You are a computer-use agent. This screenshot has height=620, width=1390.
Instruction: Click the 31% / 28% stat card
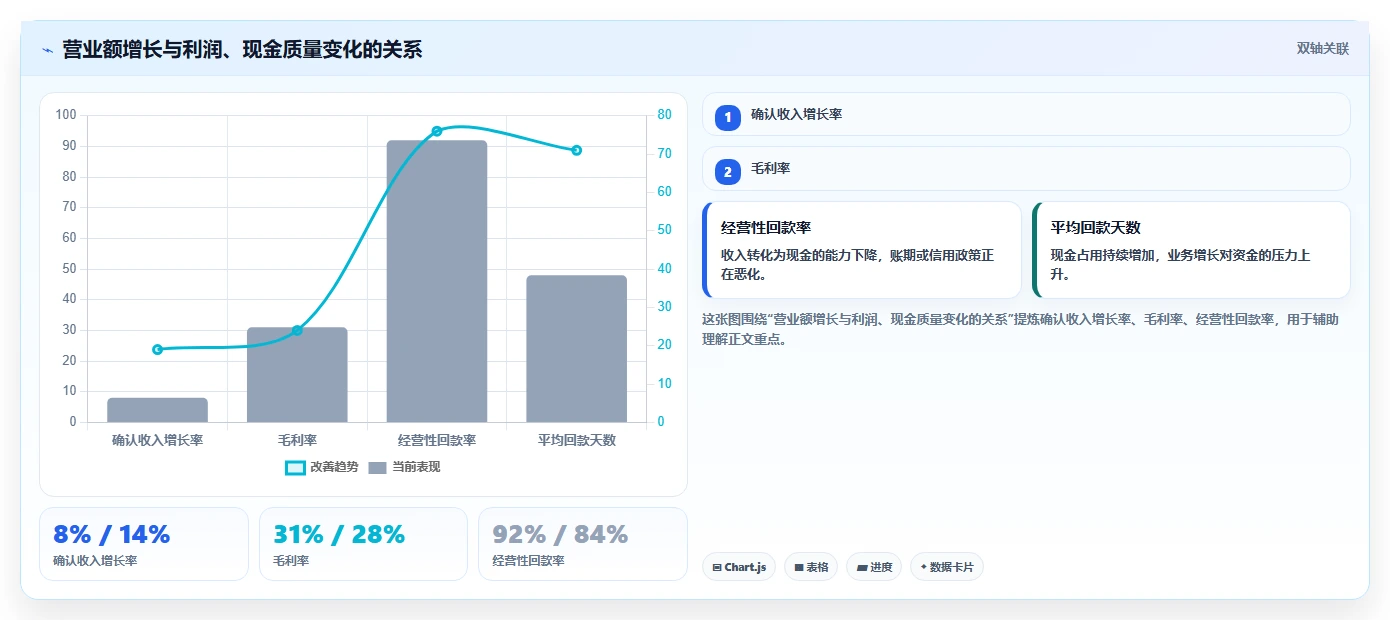point(363,544)
